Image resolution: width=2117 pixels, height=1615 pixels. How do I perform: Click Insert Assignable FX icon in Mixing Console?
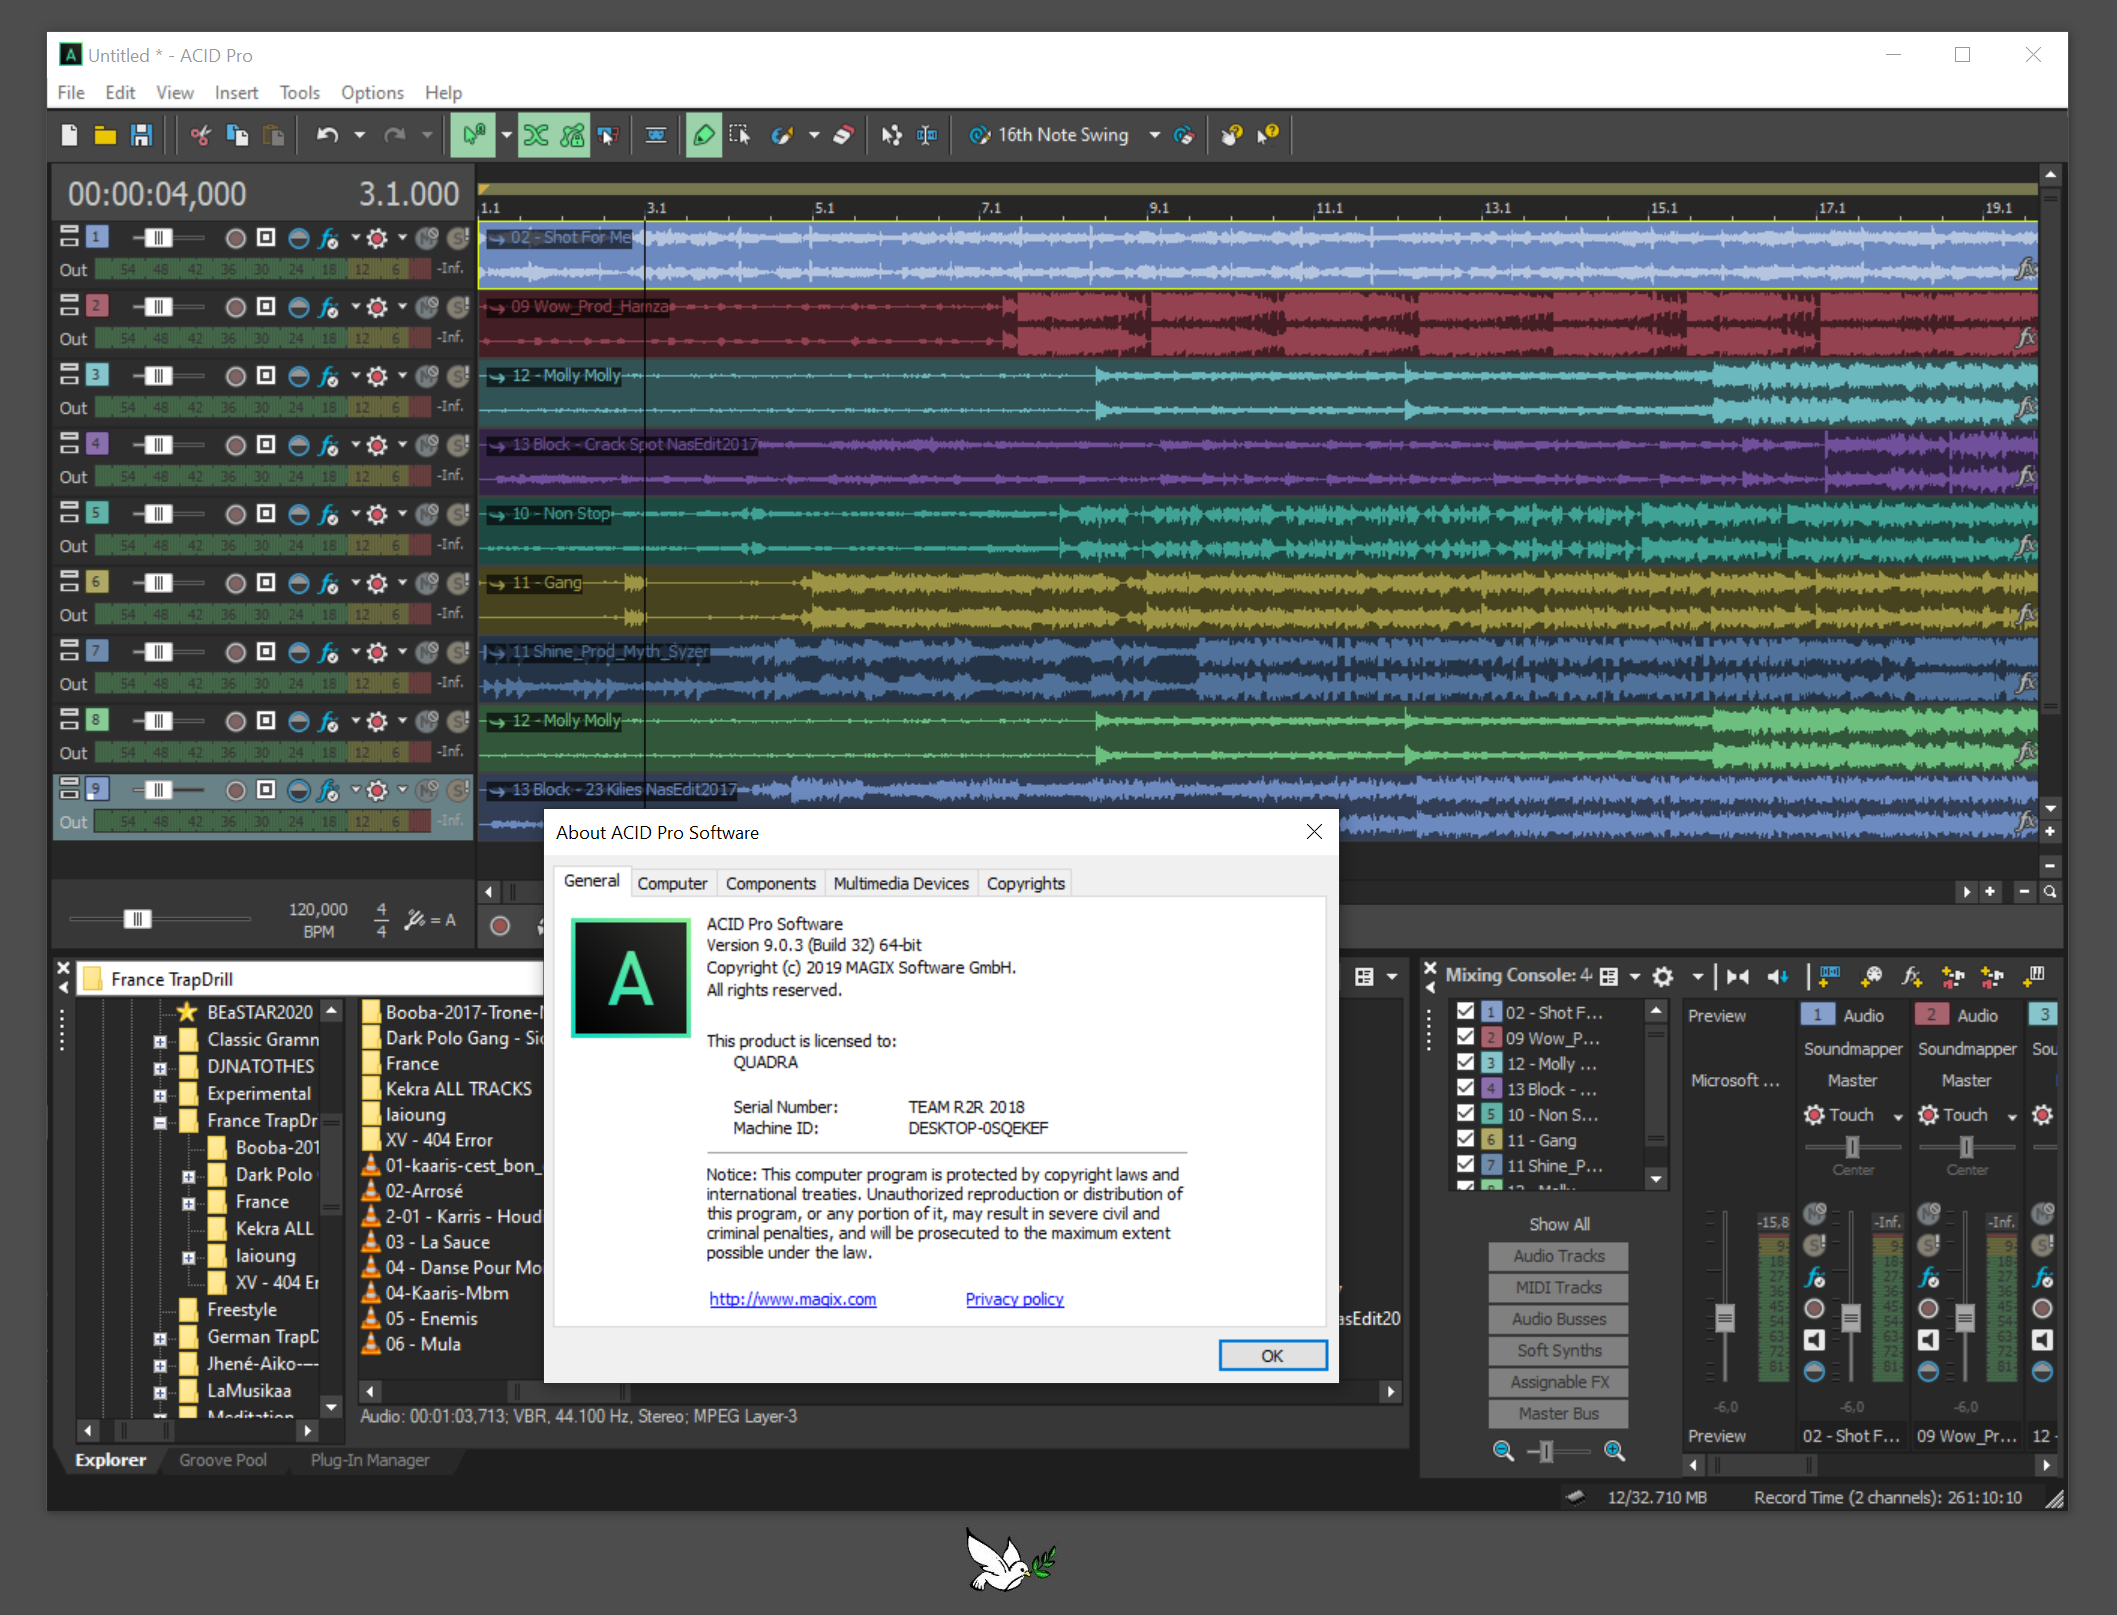tap(1911, 976)
